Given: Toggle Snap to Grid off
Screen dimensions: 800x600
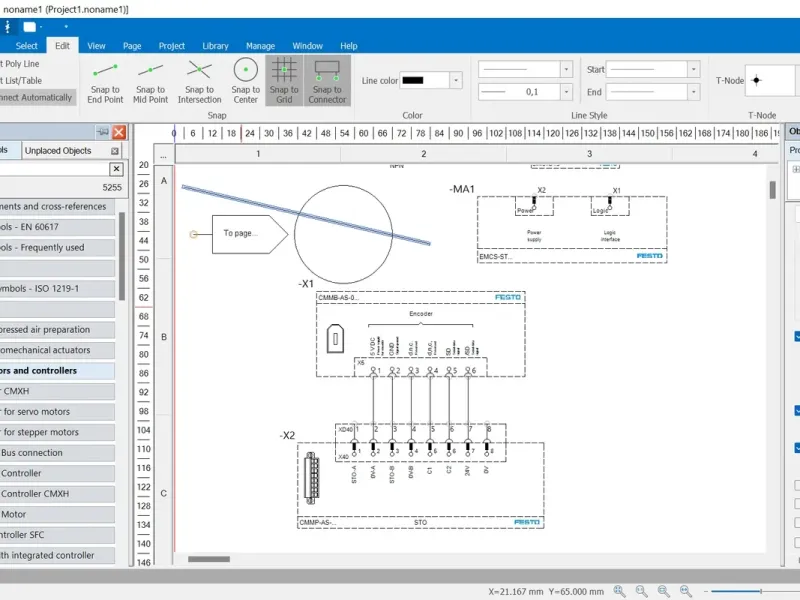Looking at the screenshot, I should click(284, 81).
